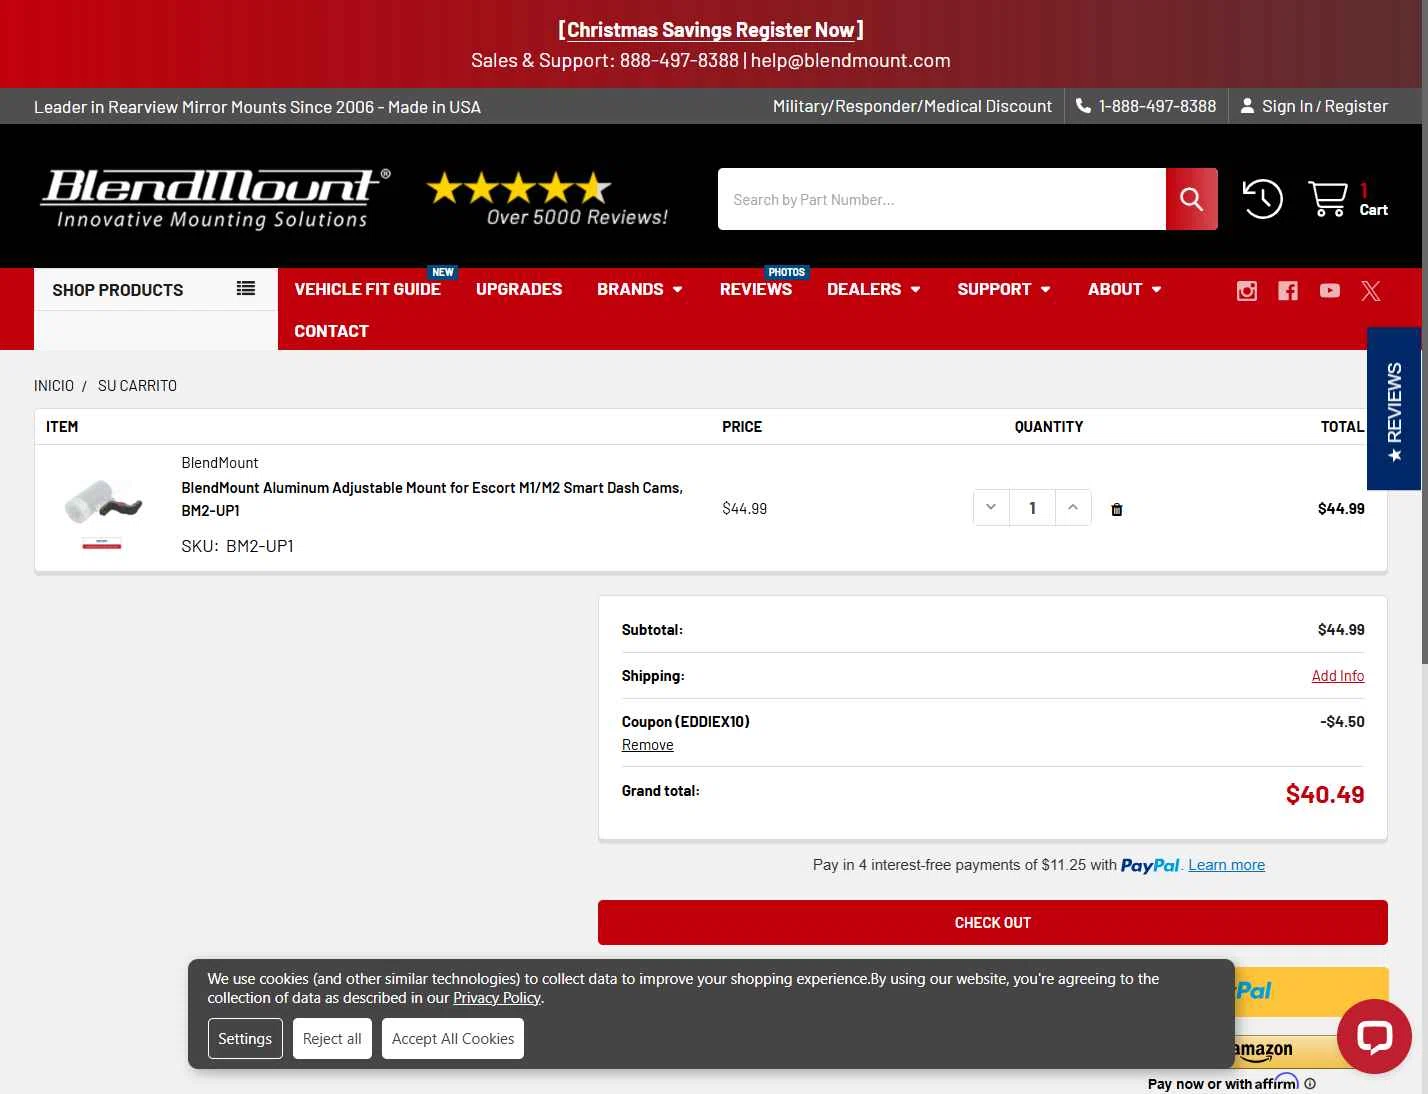Click the Sign In link
1428x1094 pixels.
tap(1287, 106)
